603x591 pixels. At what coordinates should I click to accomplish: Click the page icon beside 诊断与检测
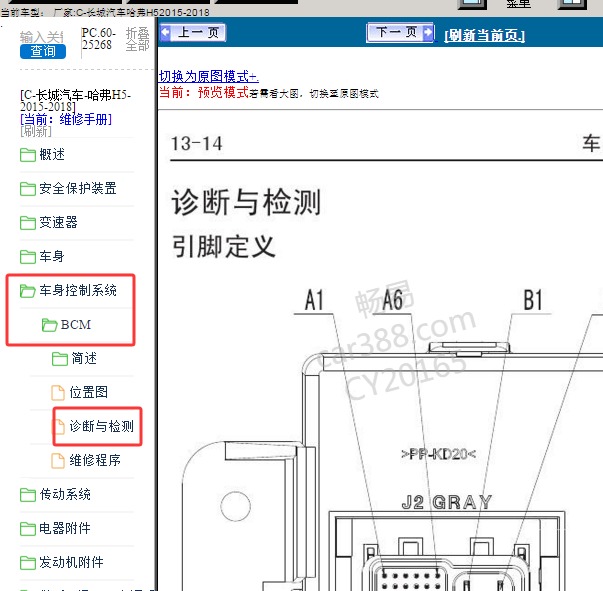tap(60, 426)
